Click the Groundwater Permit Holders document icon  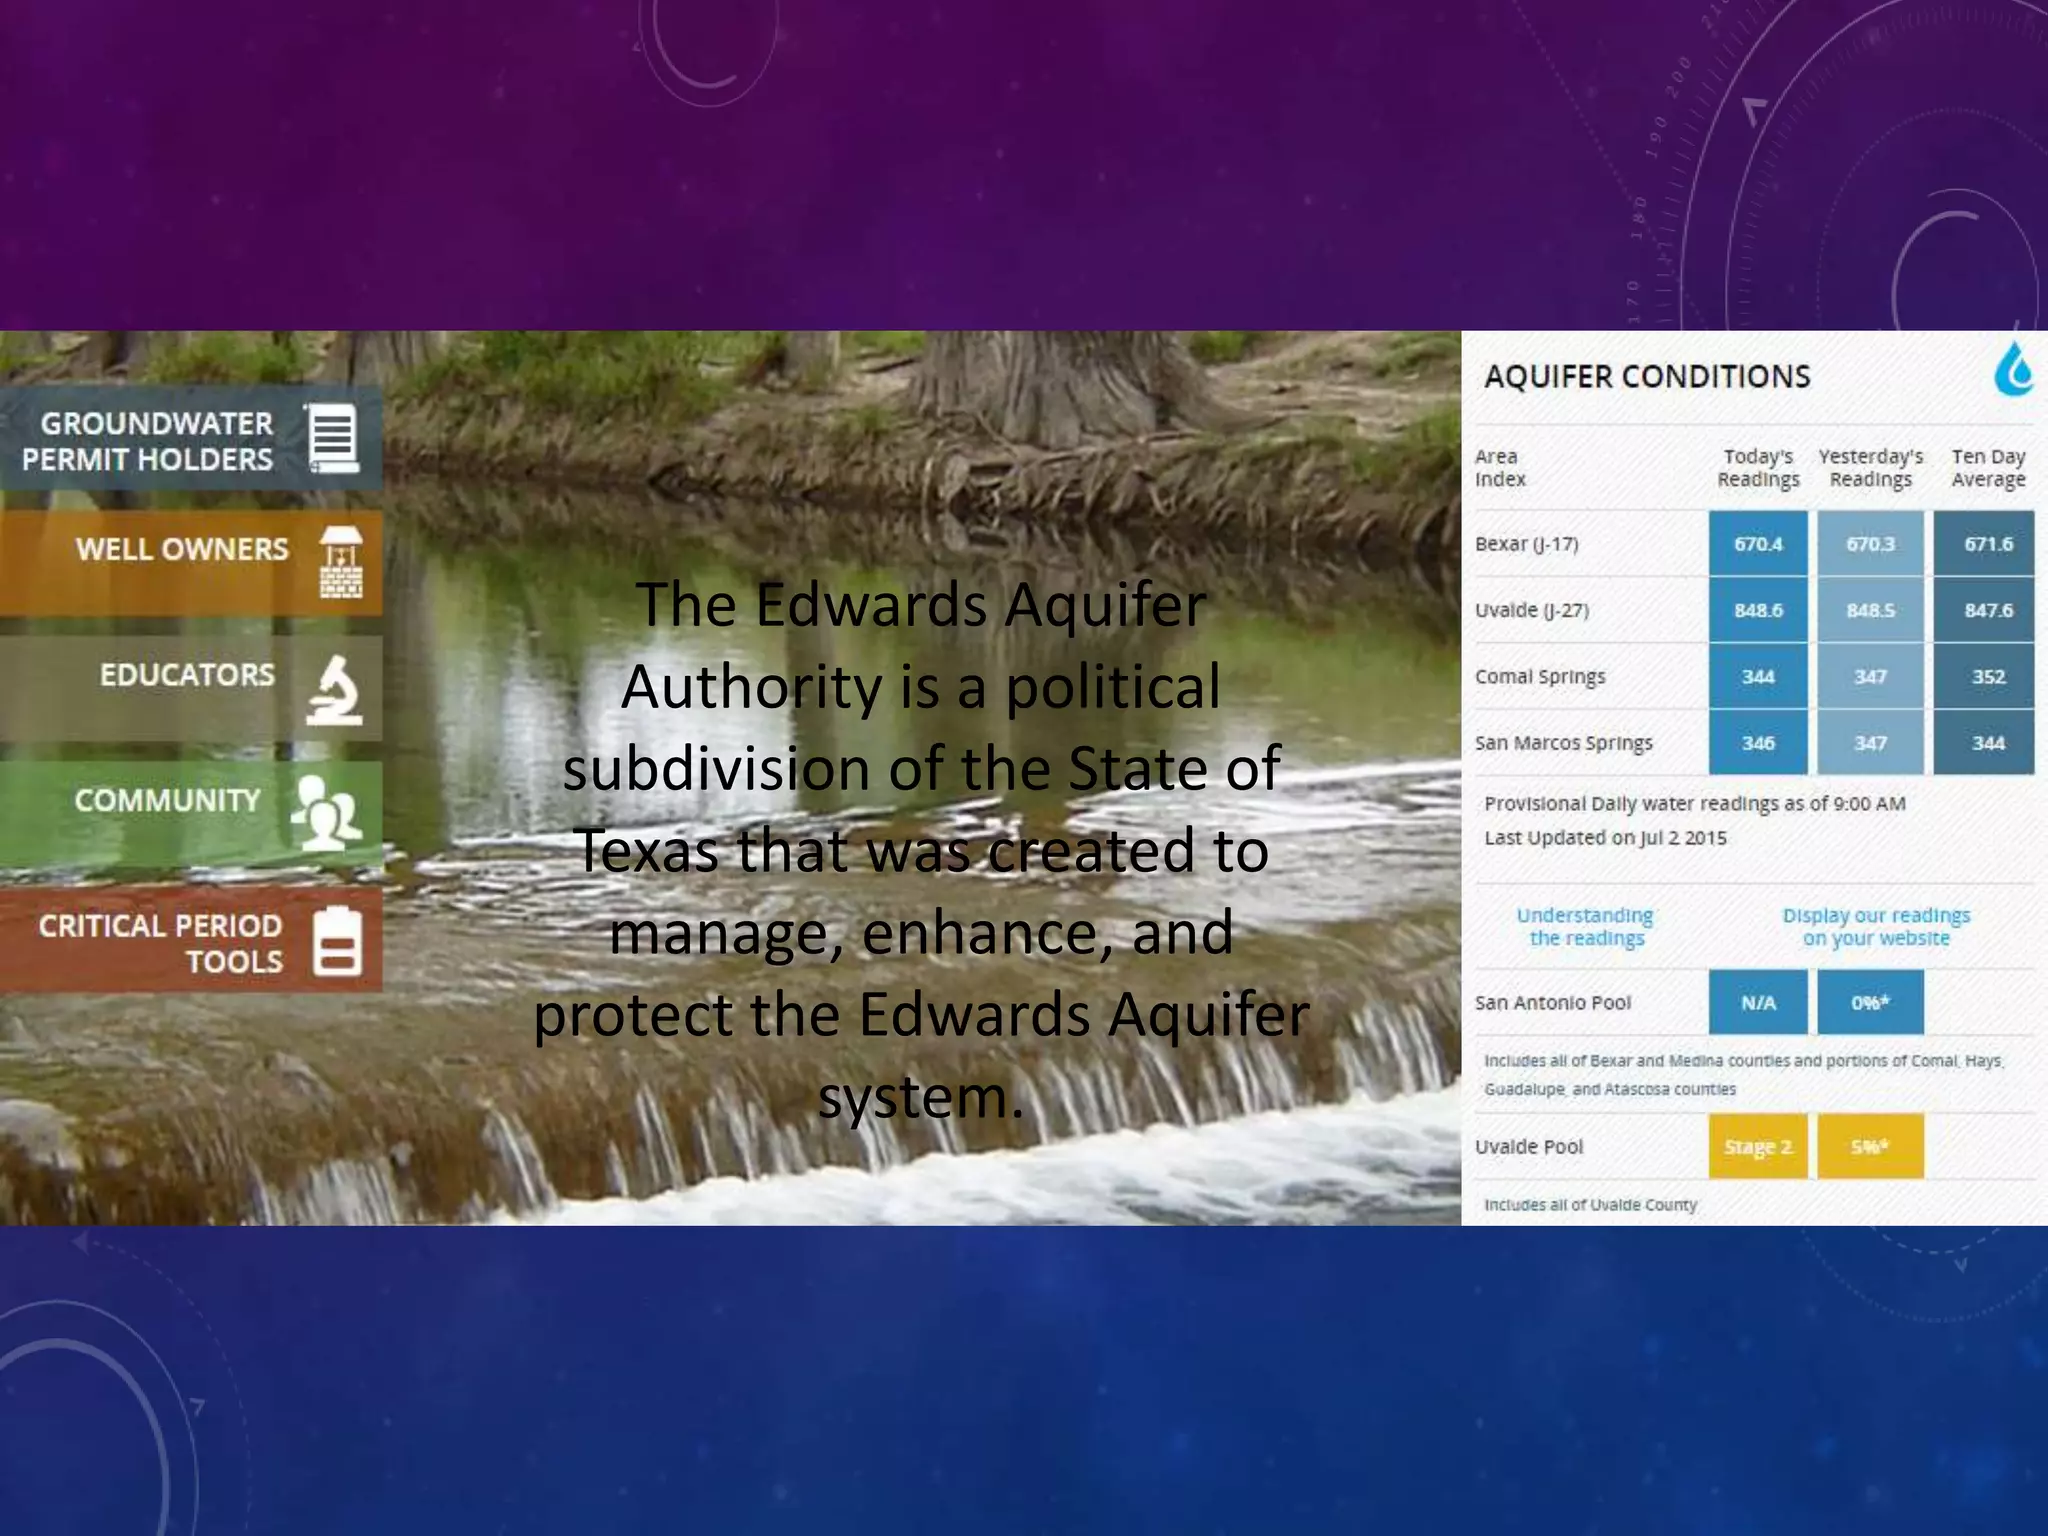pos(333,437)
